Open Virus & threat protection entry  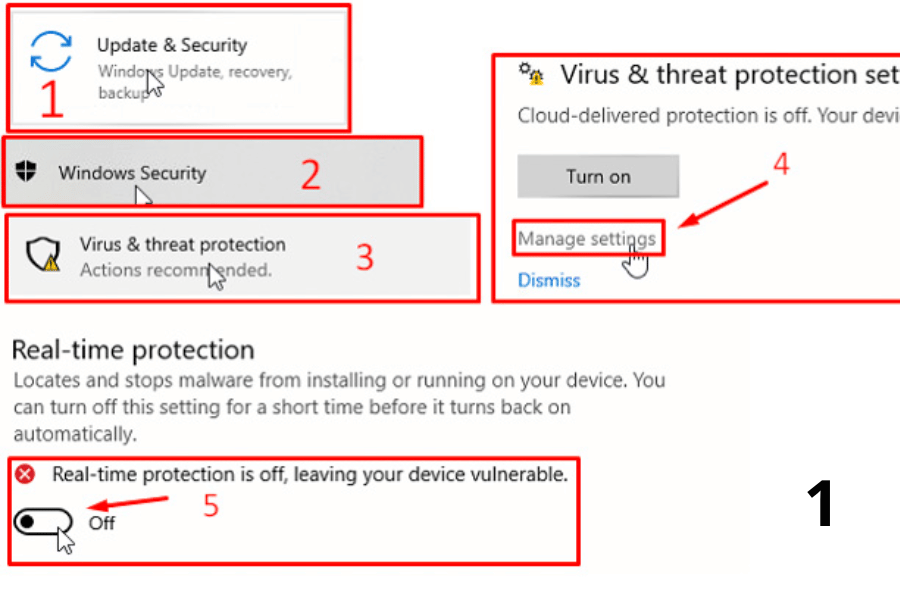[x=182, y=245]
